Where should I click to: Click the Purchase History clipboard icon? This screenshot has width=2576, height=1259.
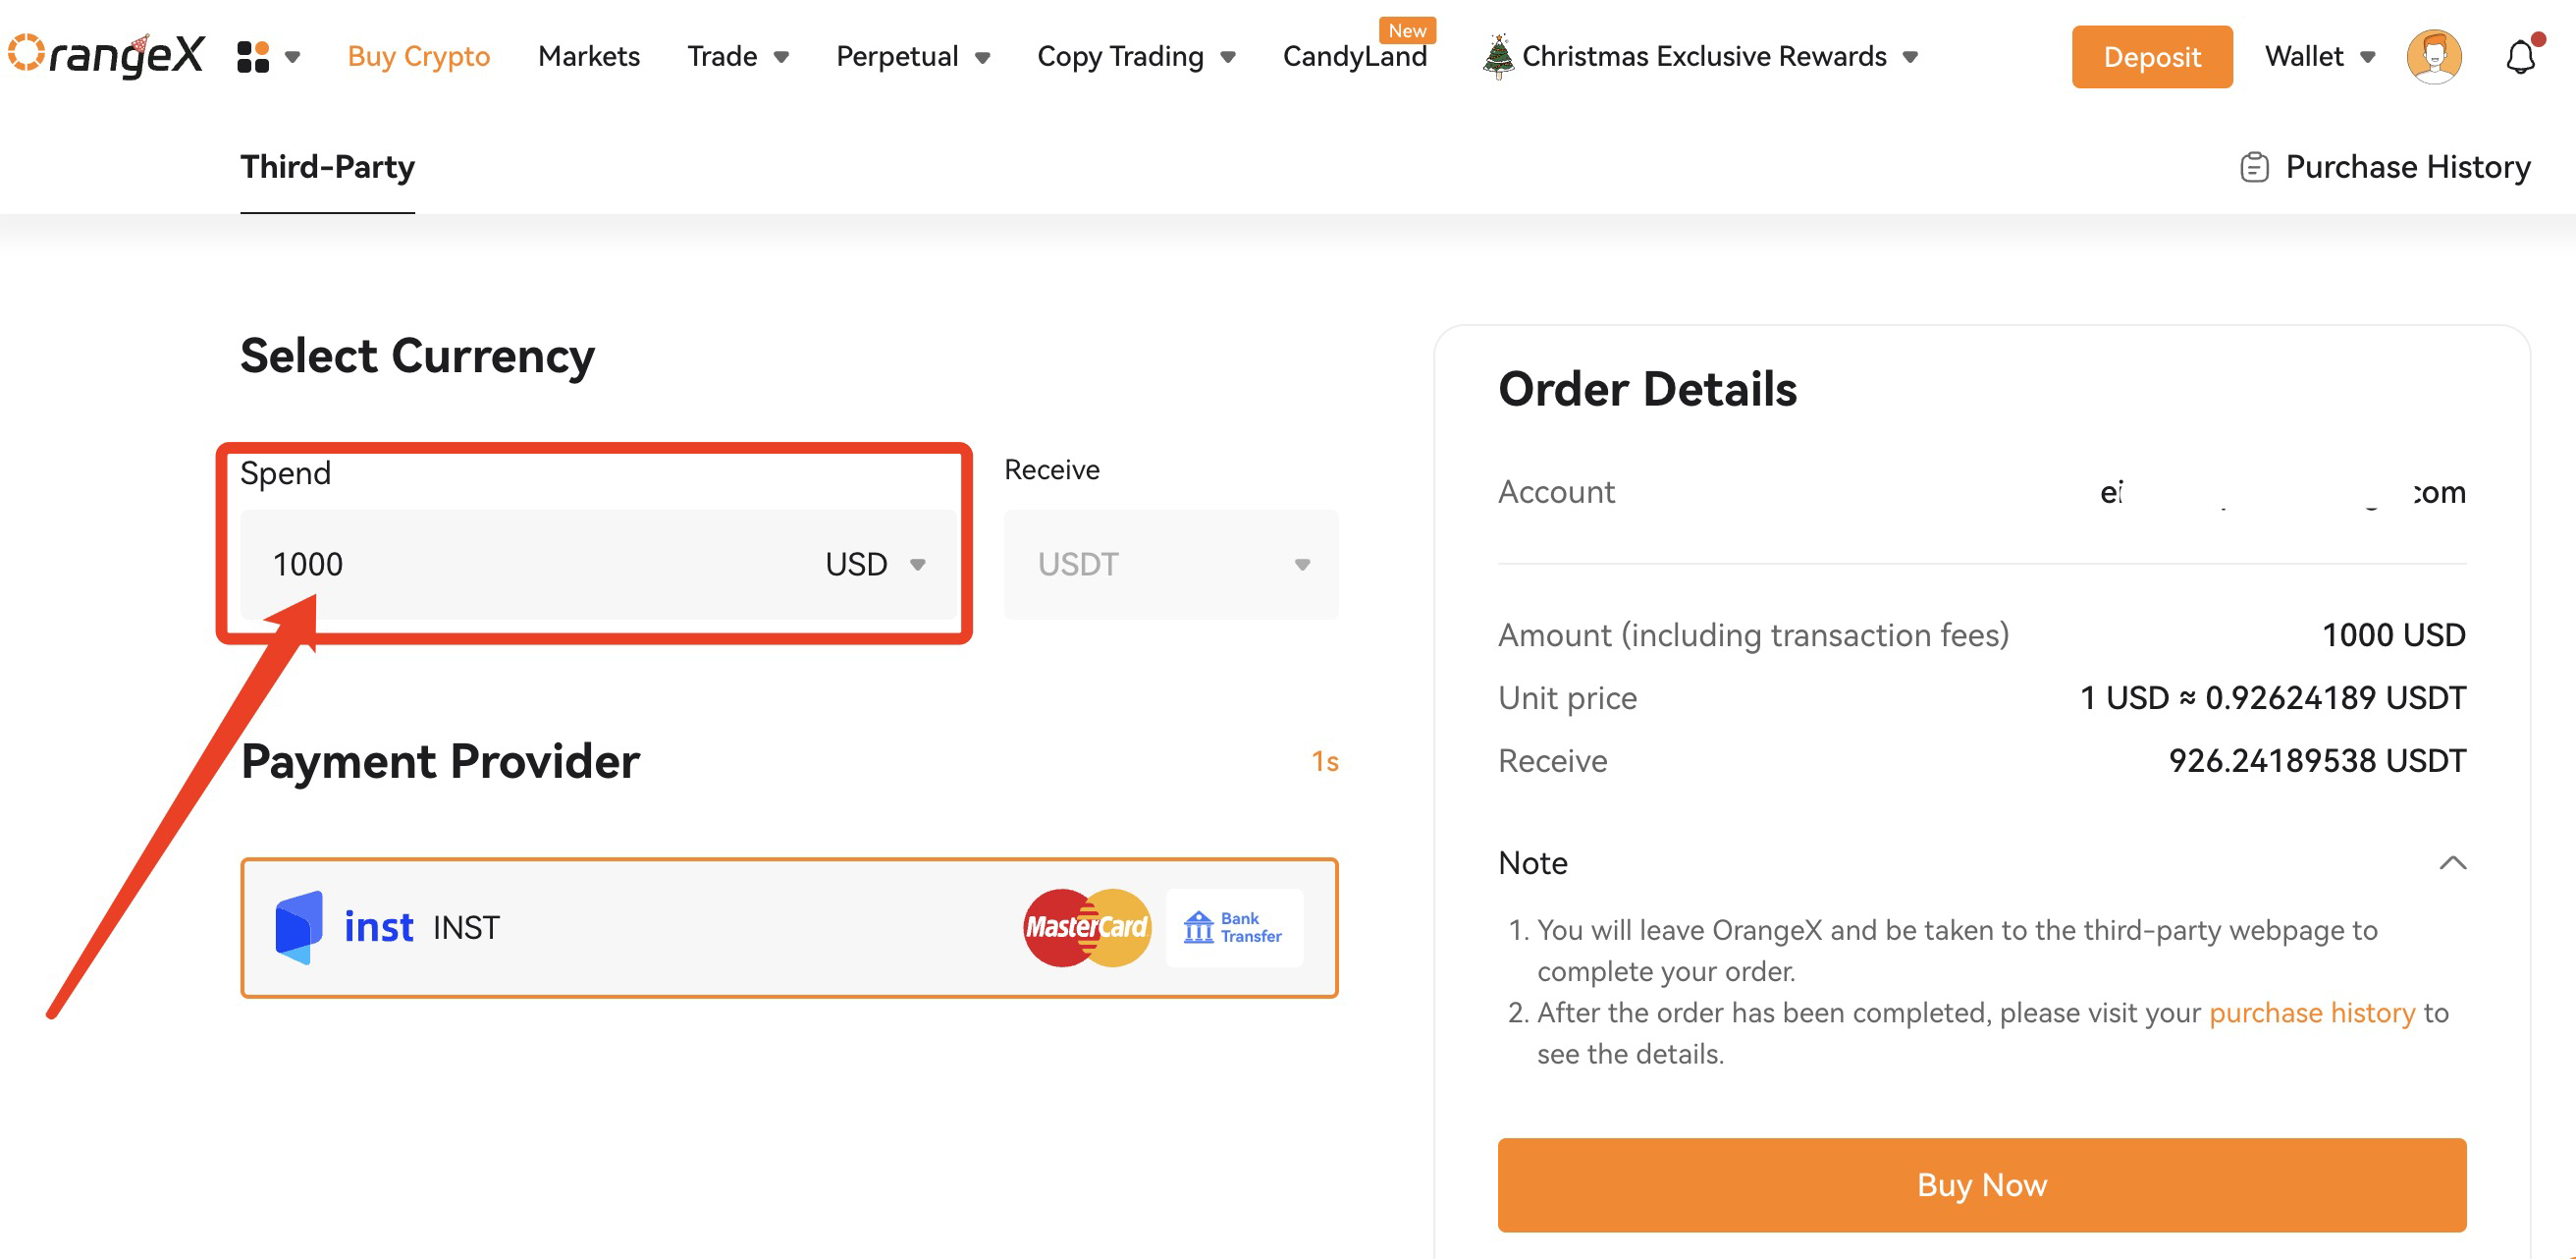click(2254, 167)
